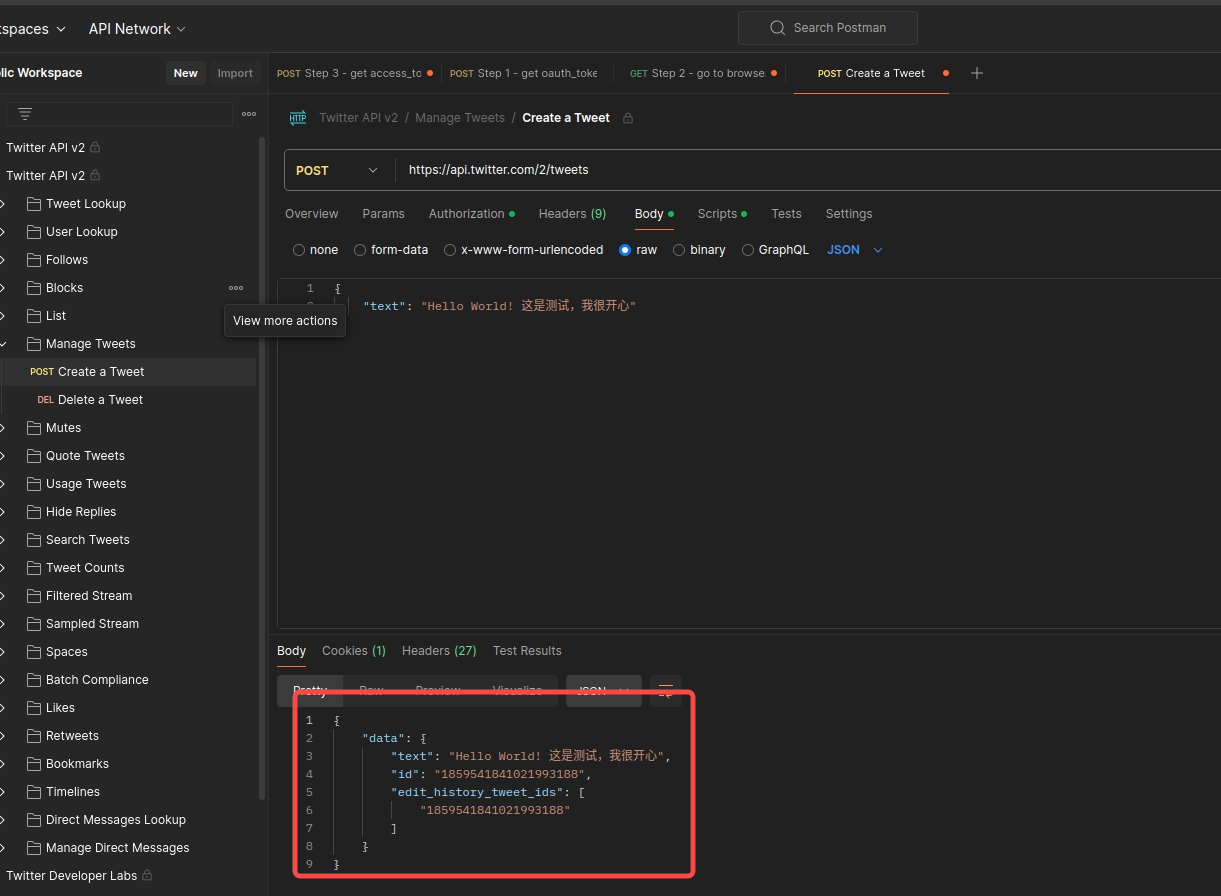Open the Overview request tab
This screenshot has height=896, width=1221.
click(x=311, y=214)
